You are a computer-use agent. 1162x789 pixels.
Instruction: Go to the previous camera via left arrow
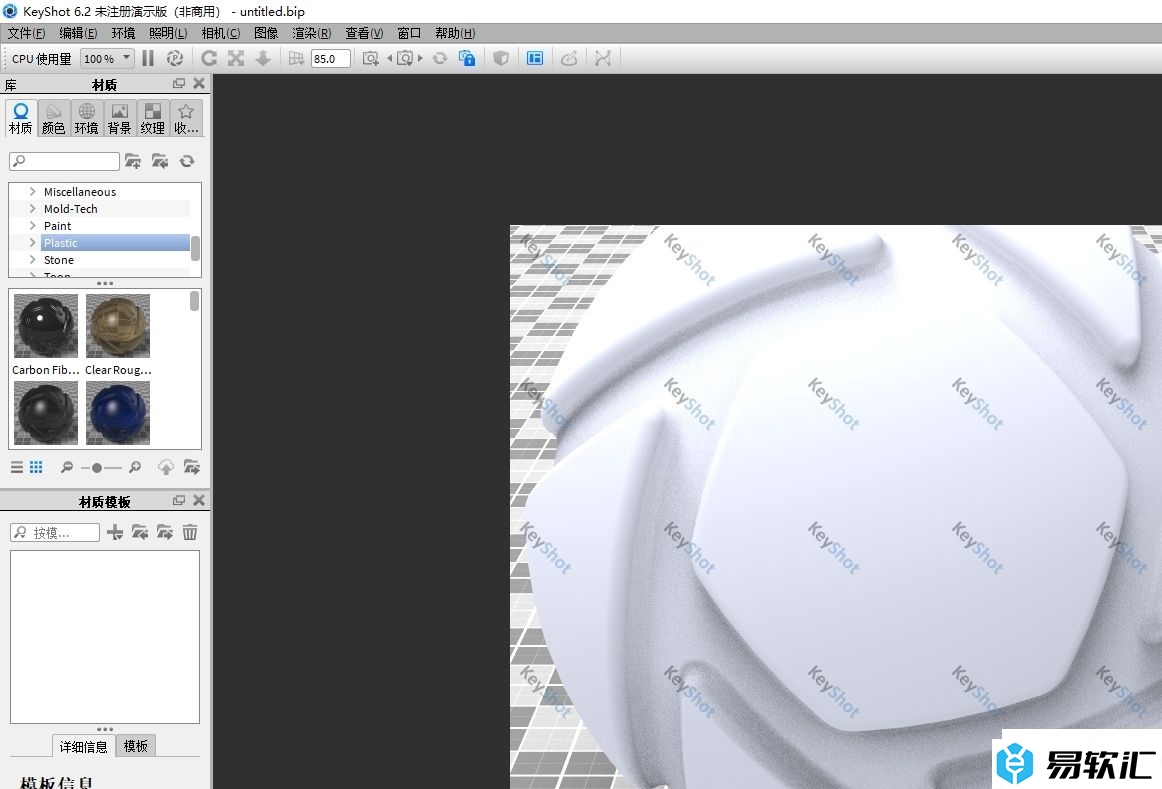(390, 59)
